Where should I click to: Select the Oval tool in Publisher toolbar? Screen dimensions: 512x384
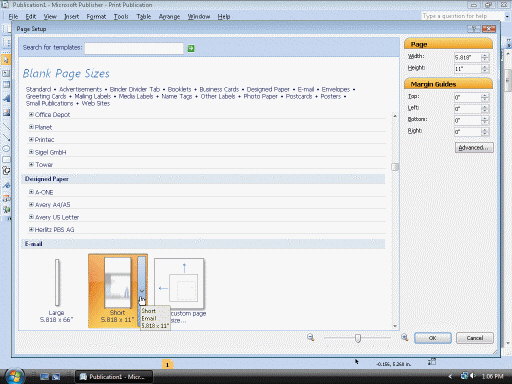pyautogui.click(x=6, y=149)
